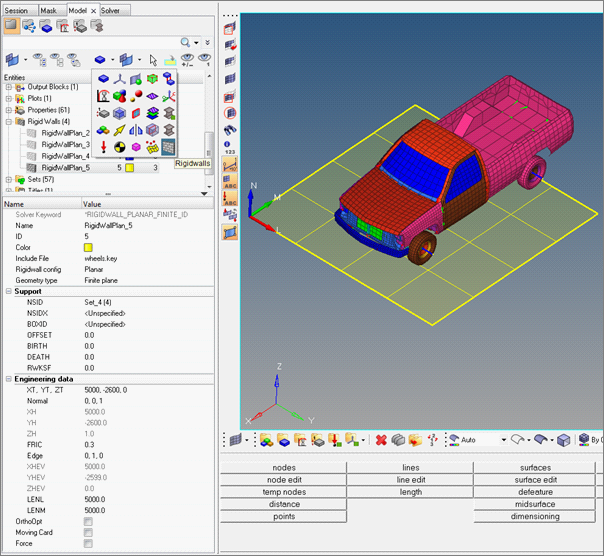
Task: Click the yellow Color swatch in properties
Action: click(88, 247)
